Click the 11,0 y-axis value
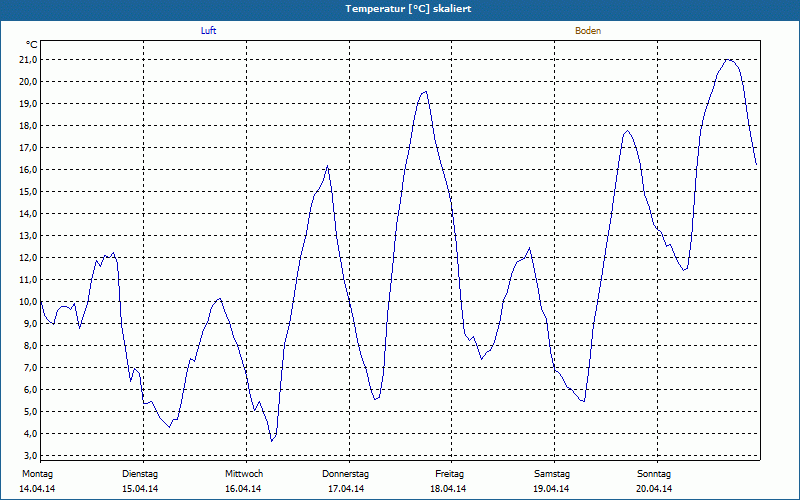800x500 pixels. [29, 280]
